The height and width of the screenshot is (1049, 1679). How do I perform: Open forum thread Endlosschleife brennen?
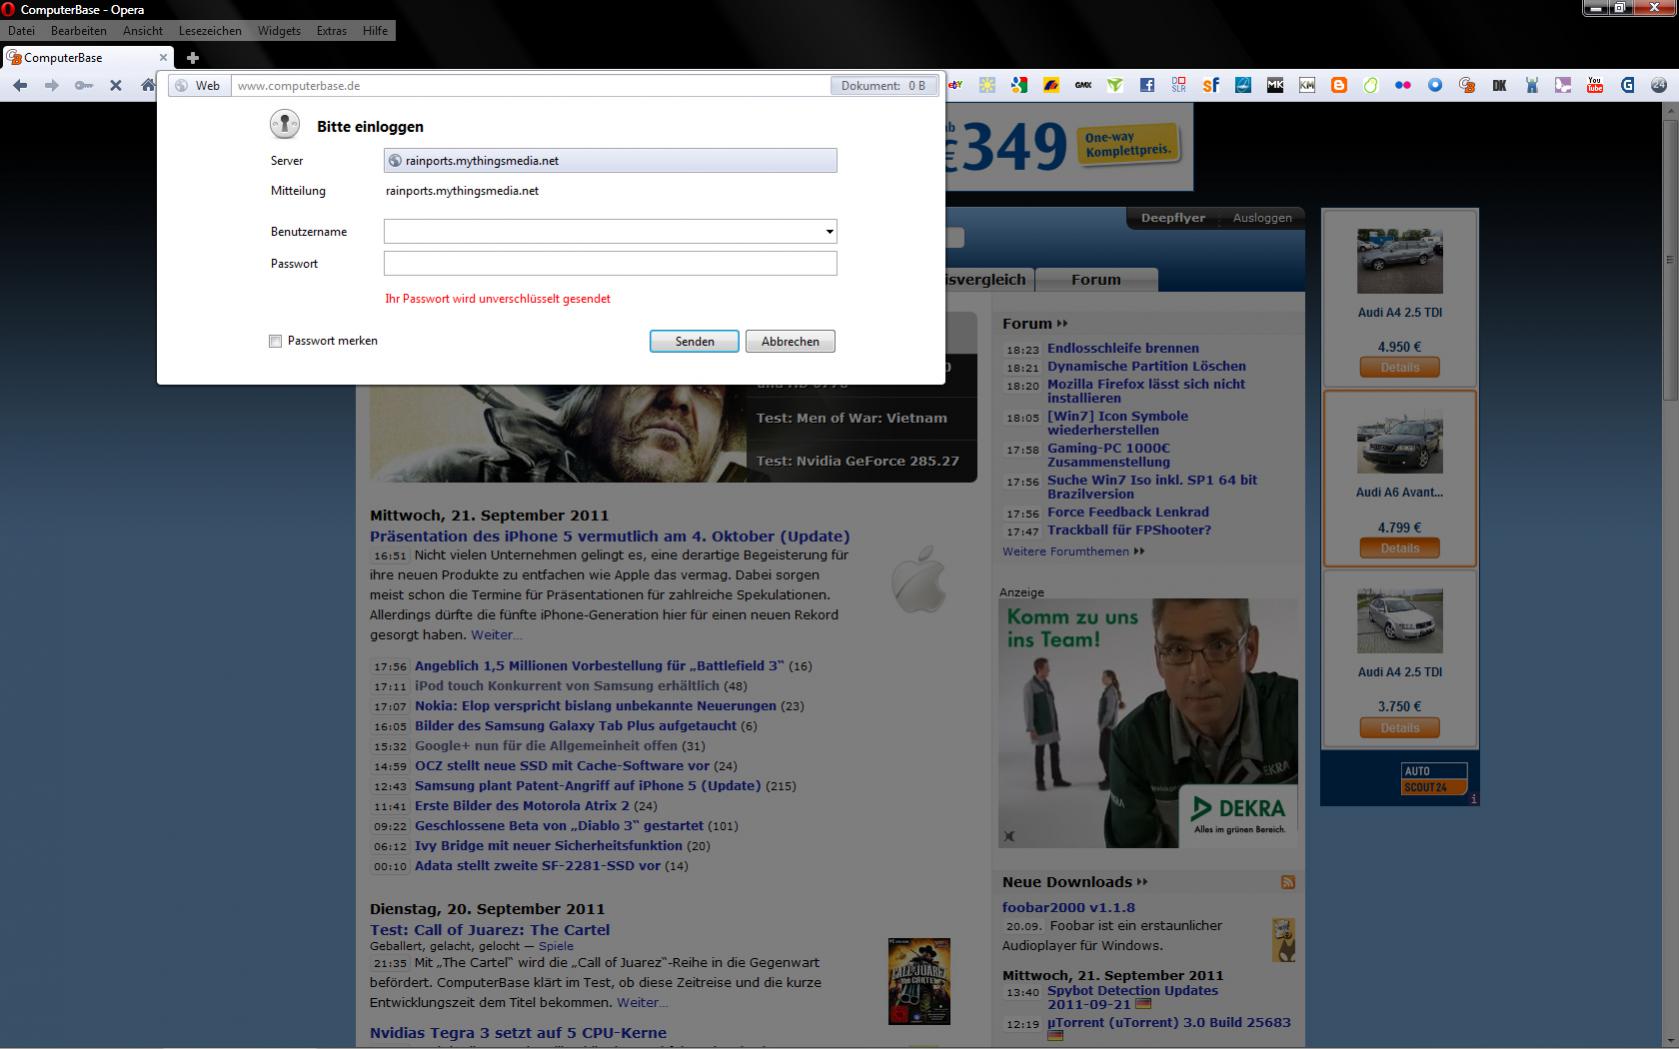pyautogui.click(x=1123, y=348)
